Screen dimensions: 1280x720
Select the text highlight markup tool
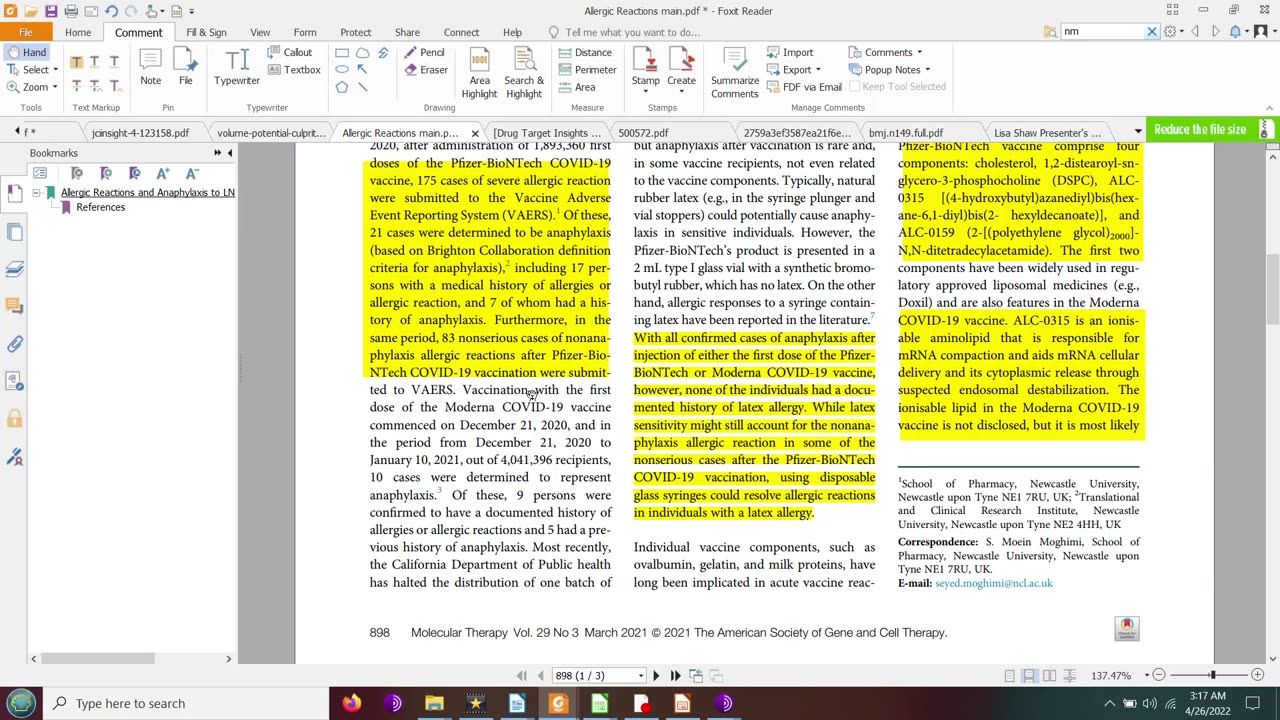click(x=76, y=62)
